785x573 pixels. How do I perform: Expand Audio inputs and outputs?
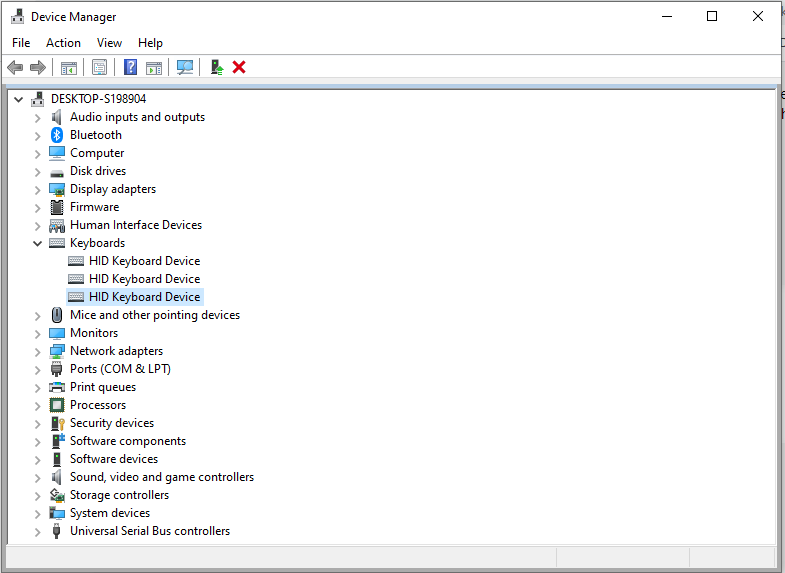click(37, 118)
